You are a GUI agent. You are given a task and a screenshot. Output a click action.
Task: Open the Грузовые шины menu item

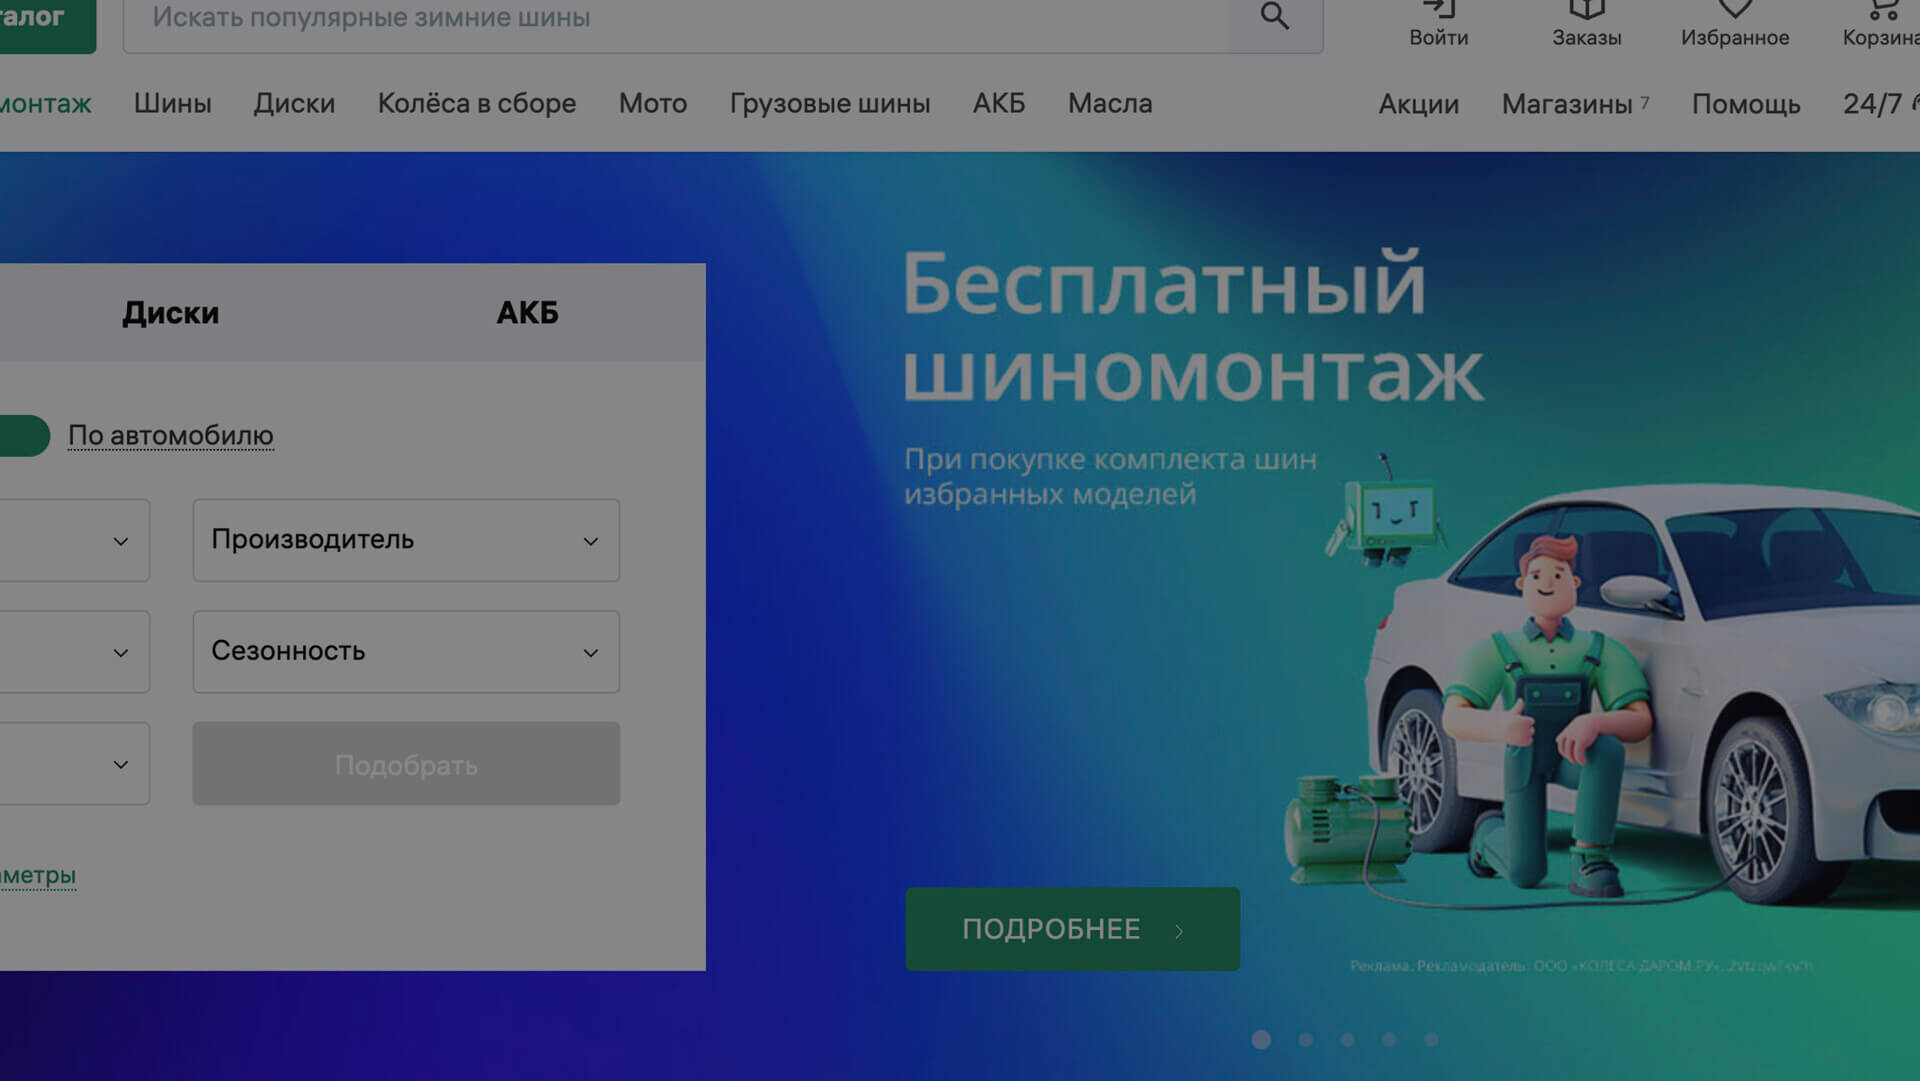coord(830,104)
